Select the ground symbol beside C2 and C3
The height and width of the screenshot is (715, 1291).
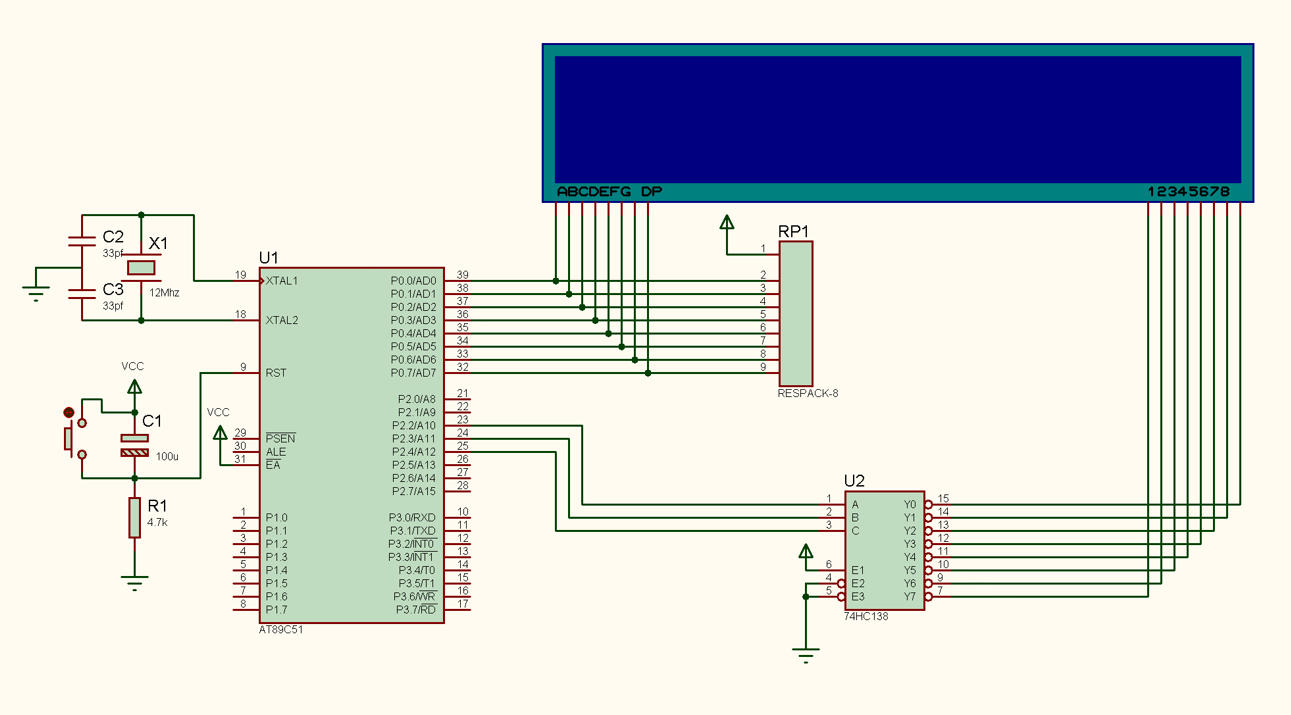click(35, 292)
